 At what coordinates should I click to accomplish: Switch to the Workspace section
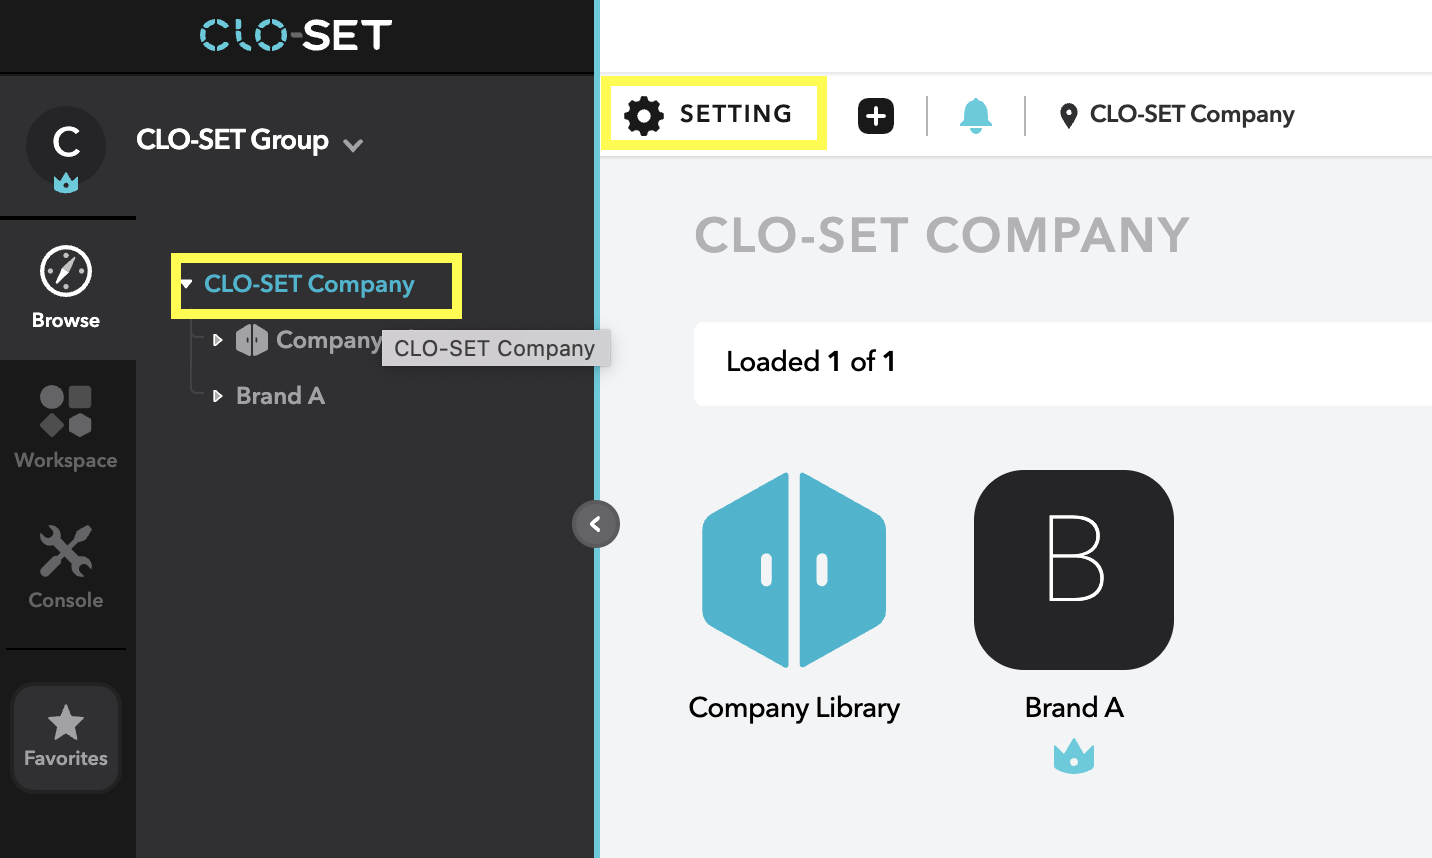click(66, 412)
